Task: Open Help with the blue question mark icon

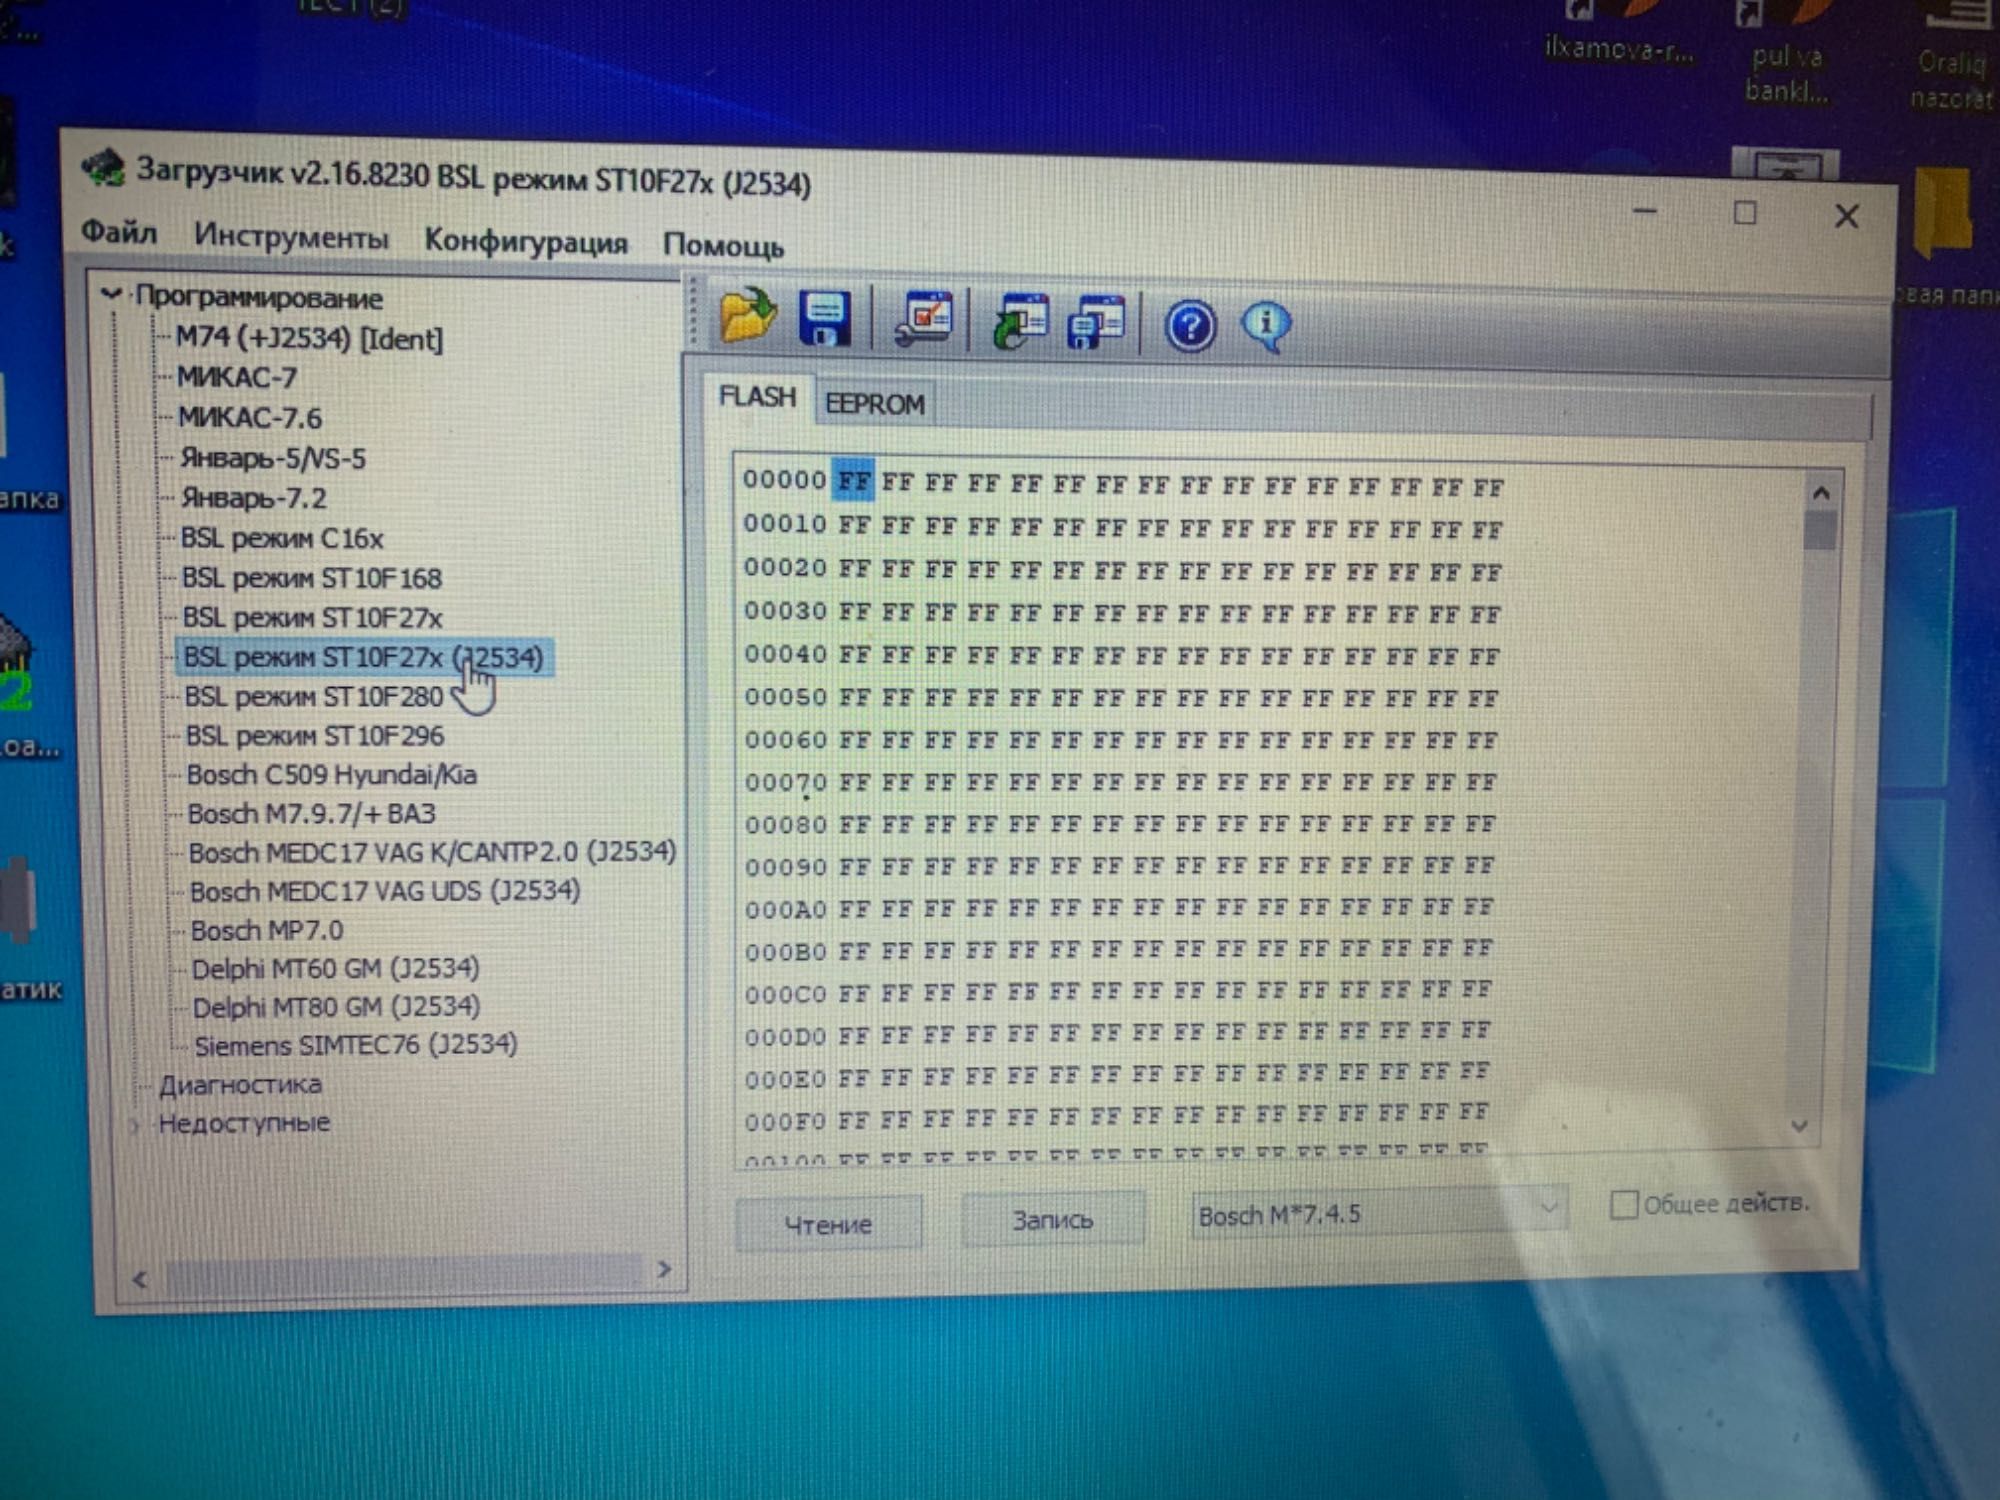Action: tap(1190, 326)
